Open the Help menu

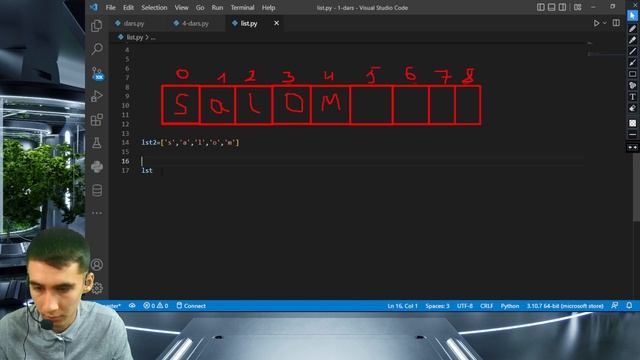click(x=268, y=8)
